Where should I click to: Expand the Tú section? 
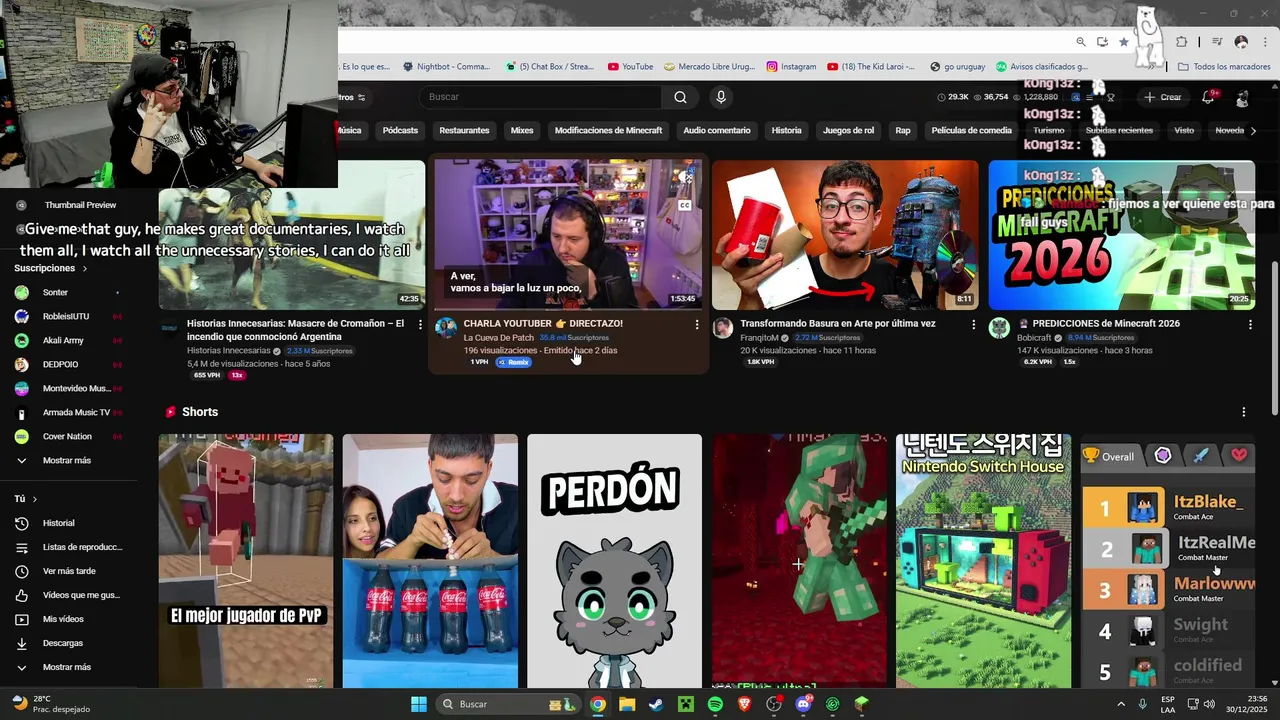26,499
